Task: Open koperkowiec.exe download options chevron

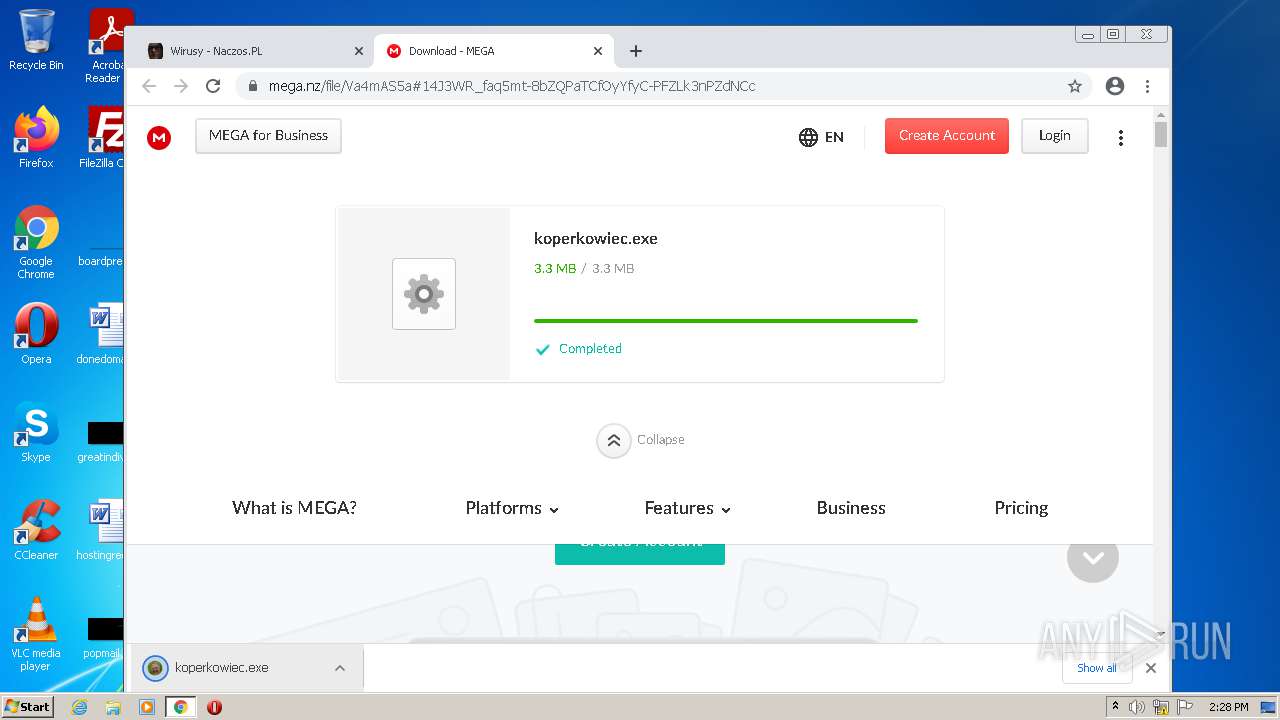Action: [340, 668]
